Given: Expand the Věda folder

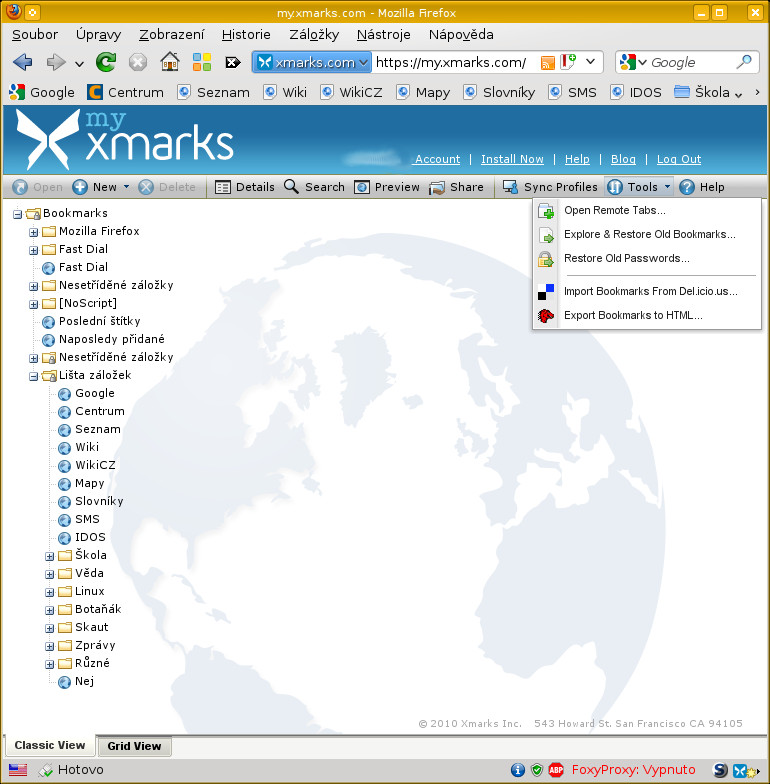Looking at the screenshot, I should 50,574.
